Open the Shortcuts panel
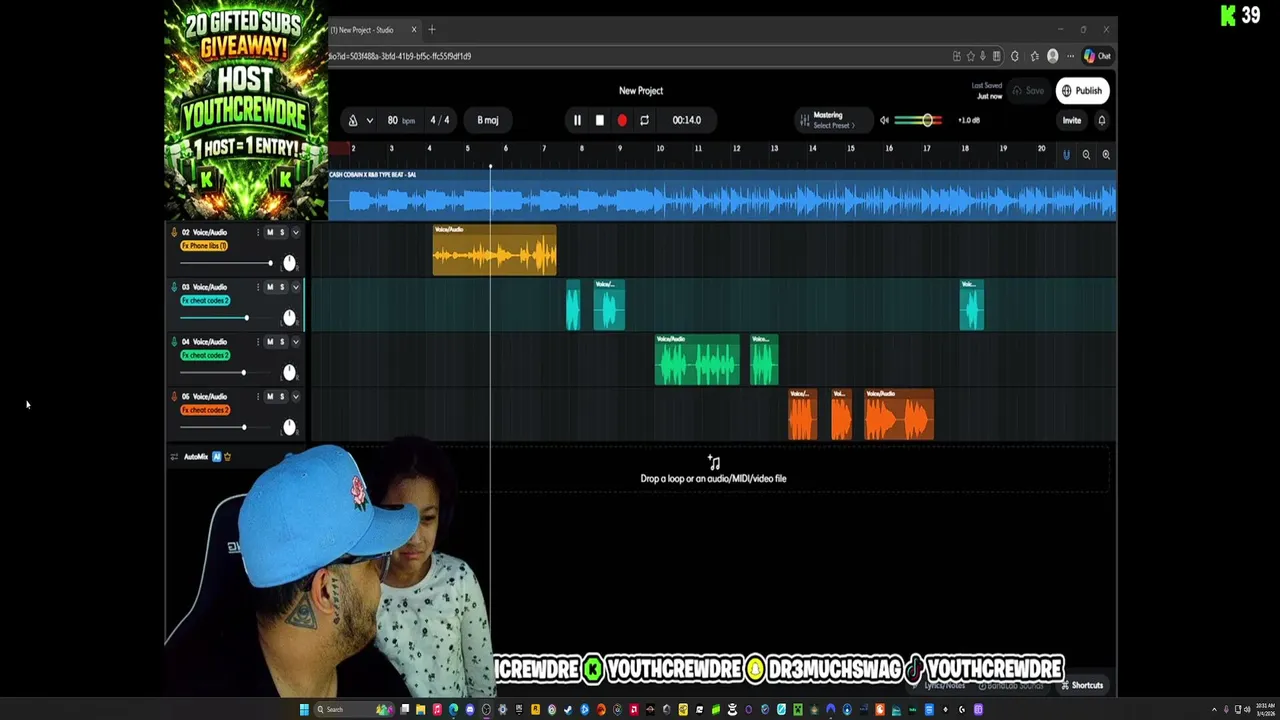Image resolution: width=1280 pixels, height=720 pixels. (x=1082, y=685)
